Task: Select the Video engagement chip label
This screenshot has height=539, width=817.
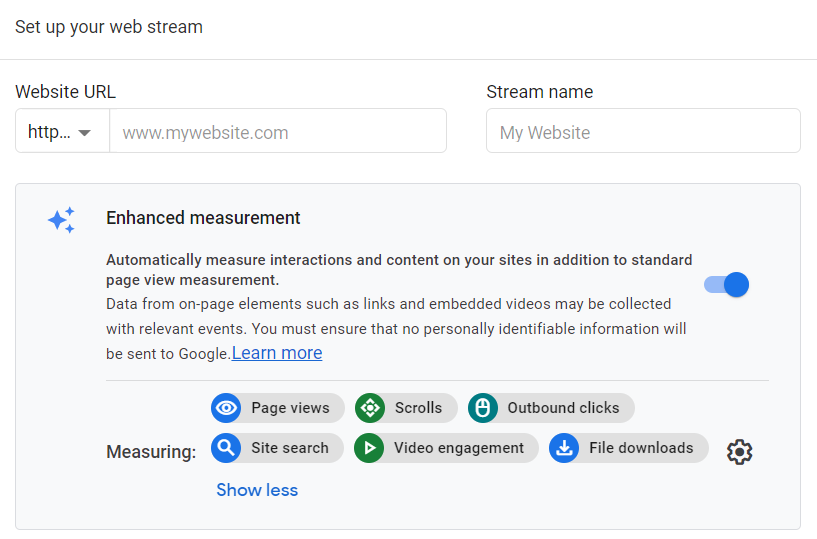Action: [459, 448]
